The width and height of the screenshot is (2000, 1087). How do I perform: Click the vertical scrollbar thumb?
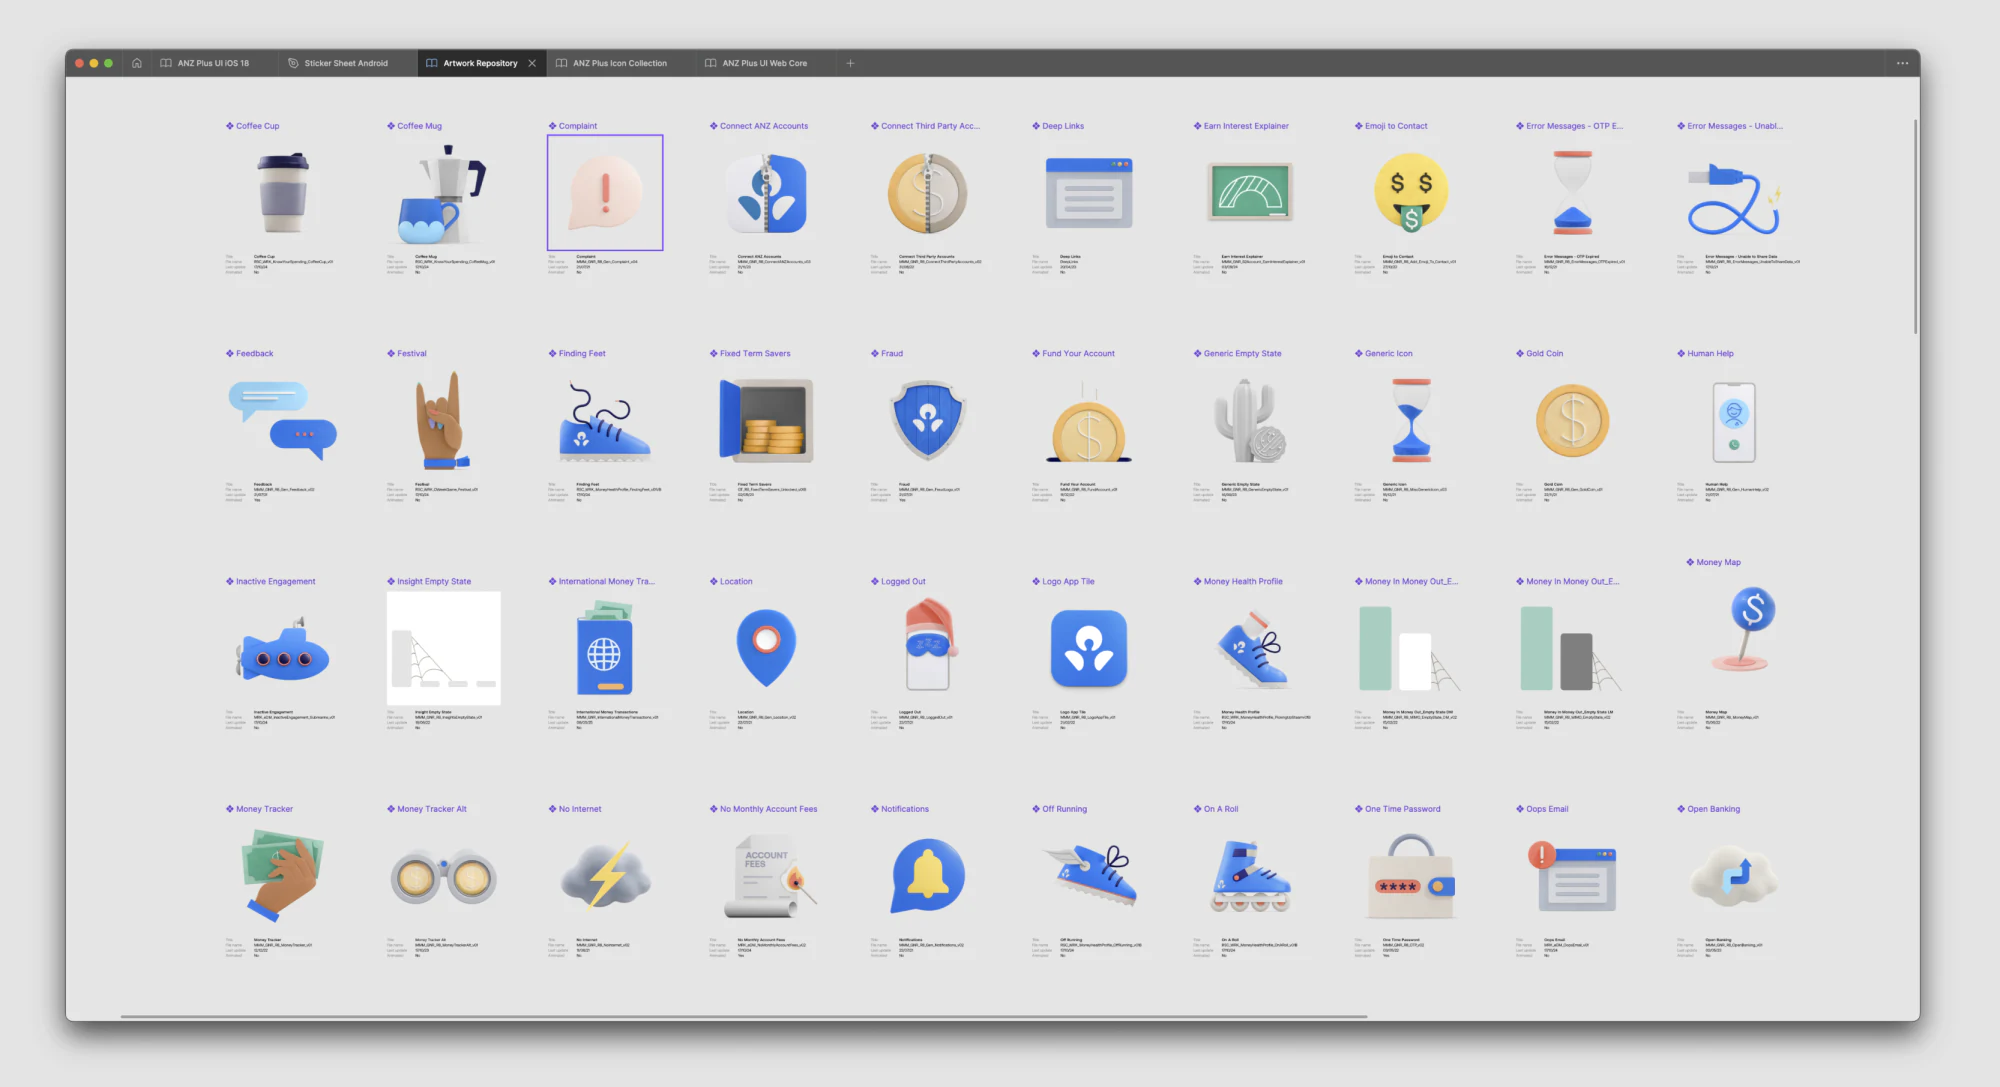coord(1915,227)
